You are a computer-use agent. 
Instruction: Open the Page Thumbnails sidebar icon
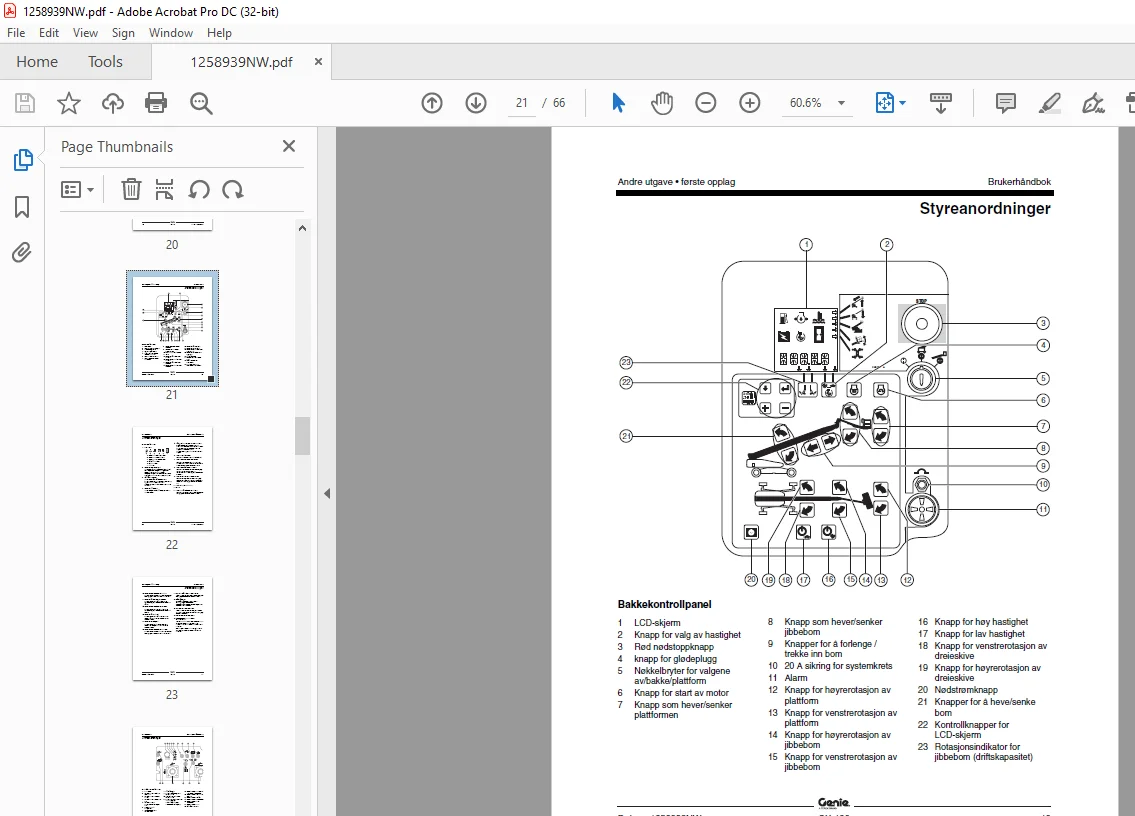[22, 160]
